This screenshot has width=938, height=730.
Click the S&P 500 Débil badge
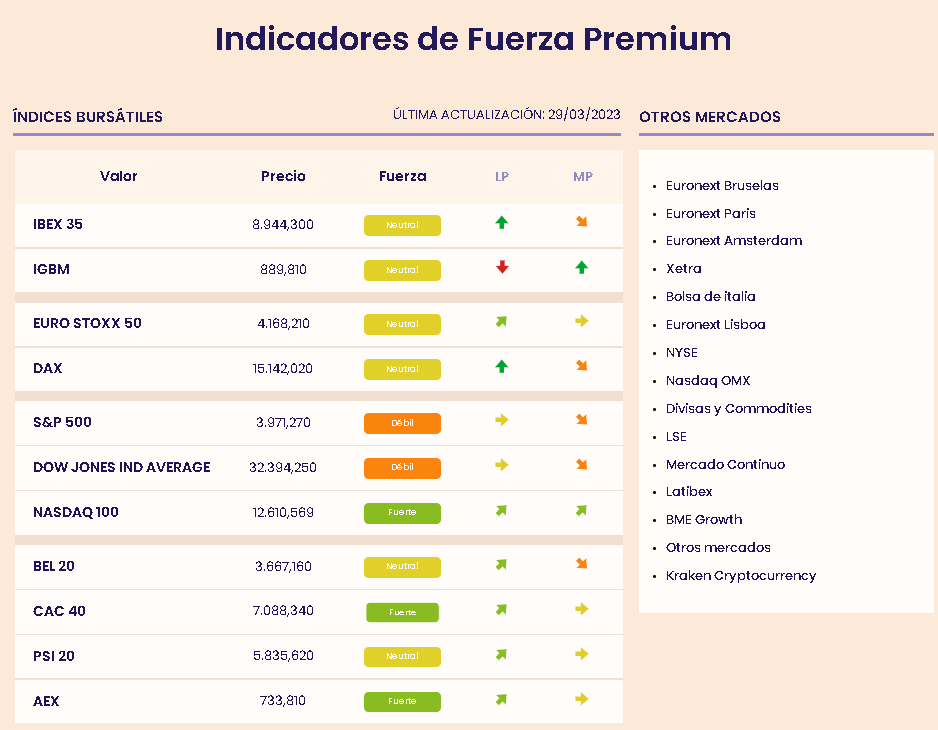point(402,423)
